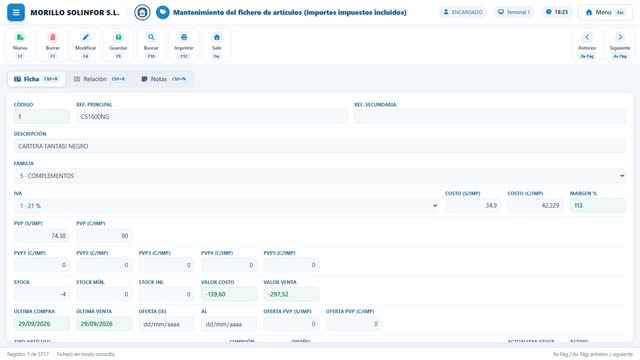640x360 pixels.
Task: Click the Oferta PVP (C/IMP) field
Action: (x=354, y=324)
